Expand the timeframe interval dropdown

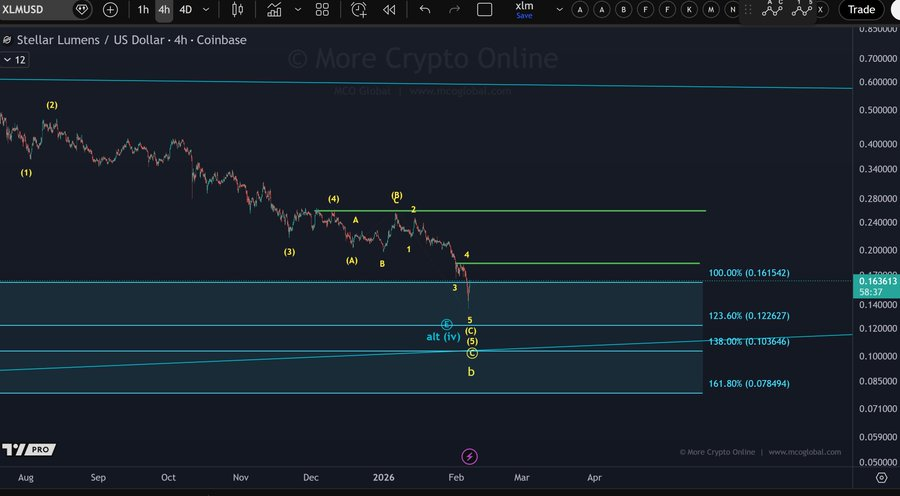coord(207,10)
